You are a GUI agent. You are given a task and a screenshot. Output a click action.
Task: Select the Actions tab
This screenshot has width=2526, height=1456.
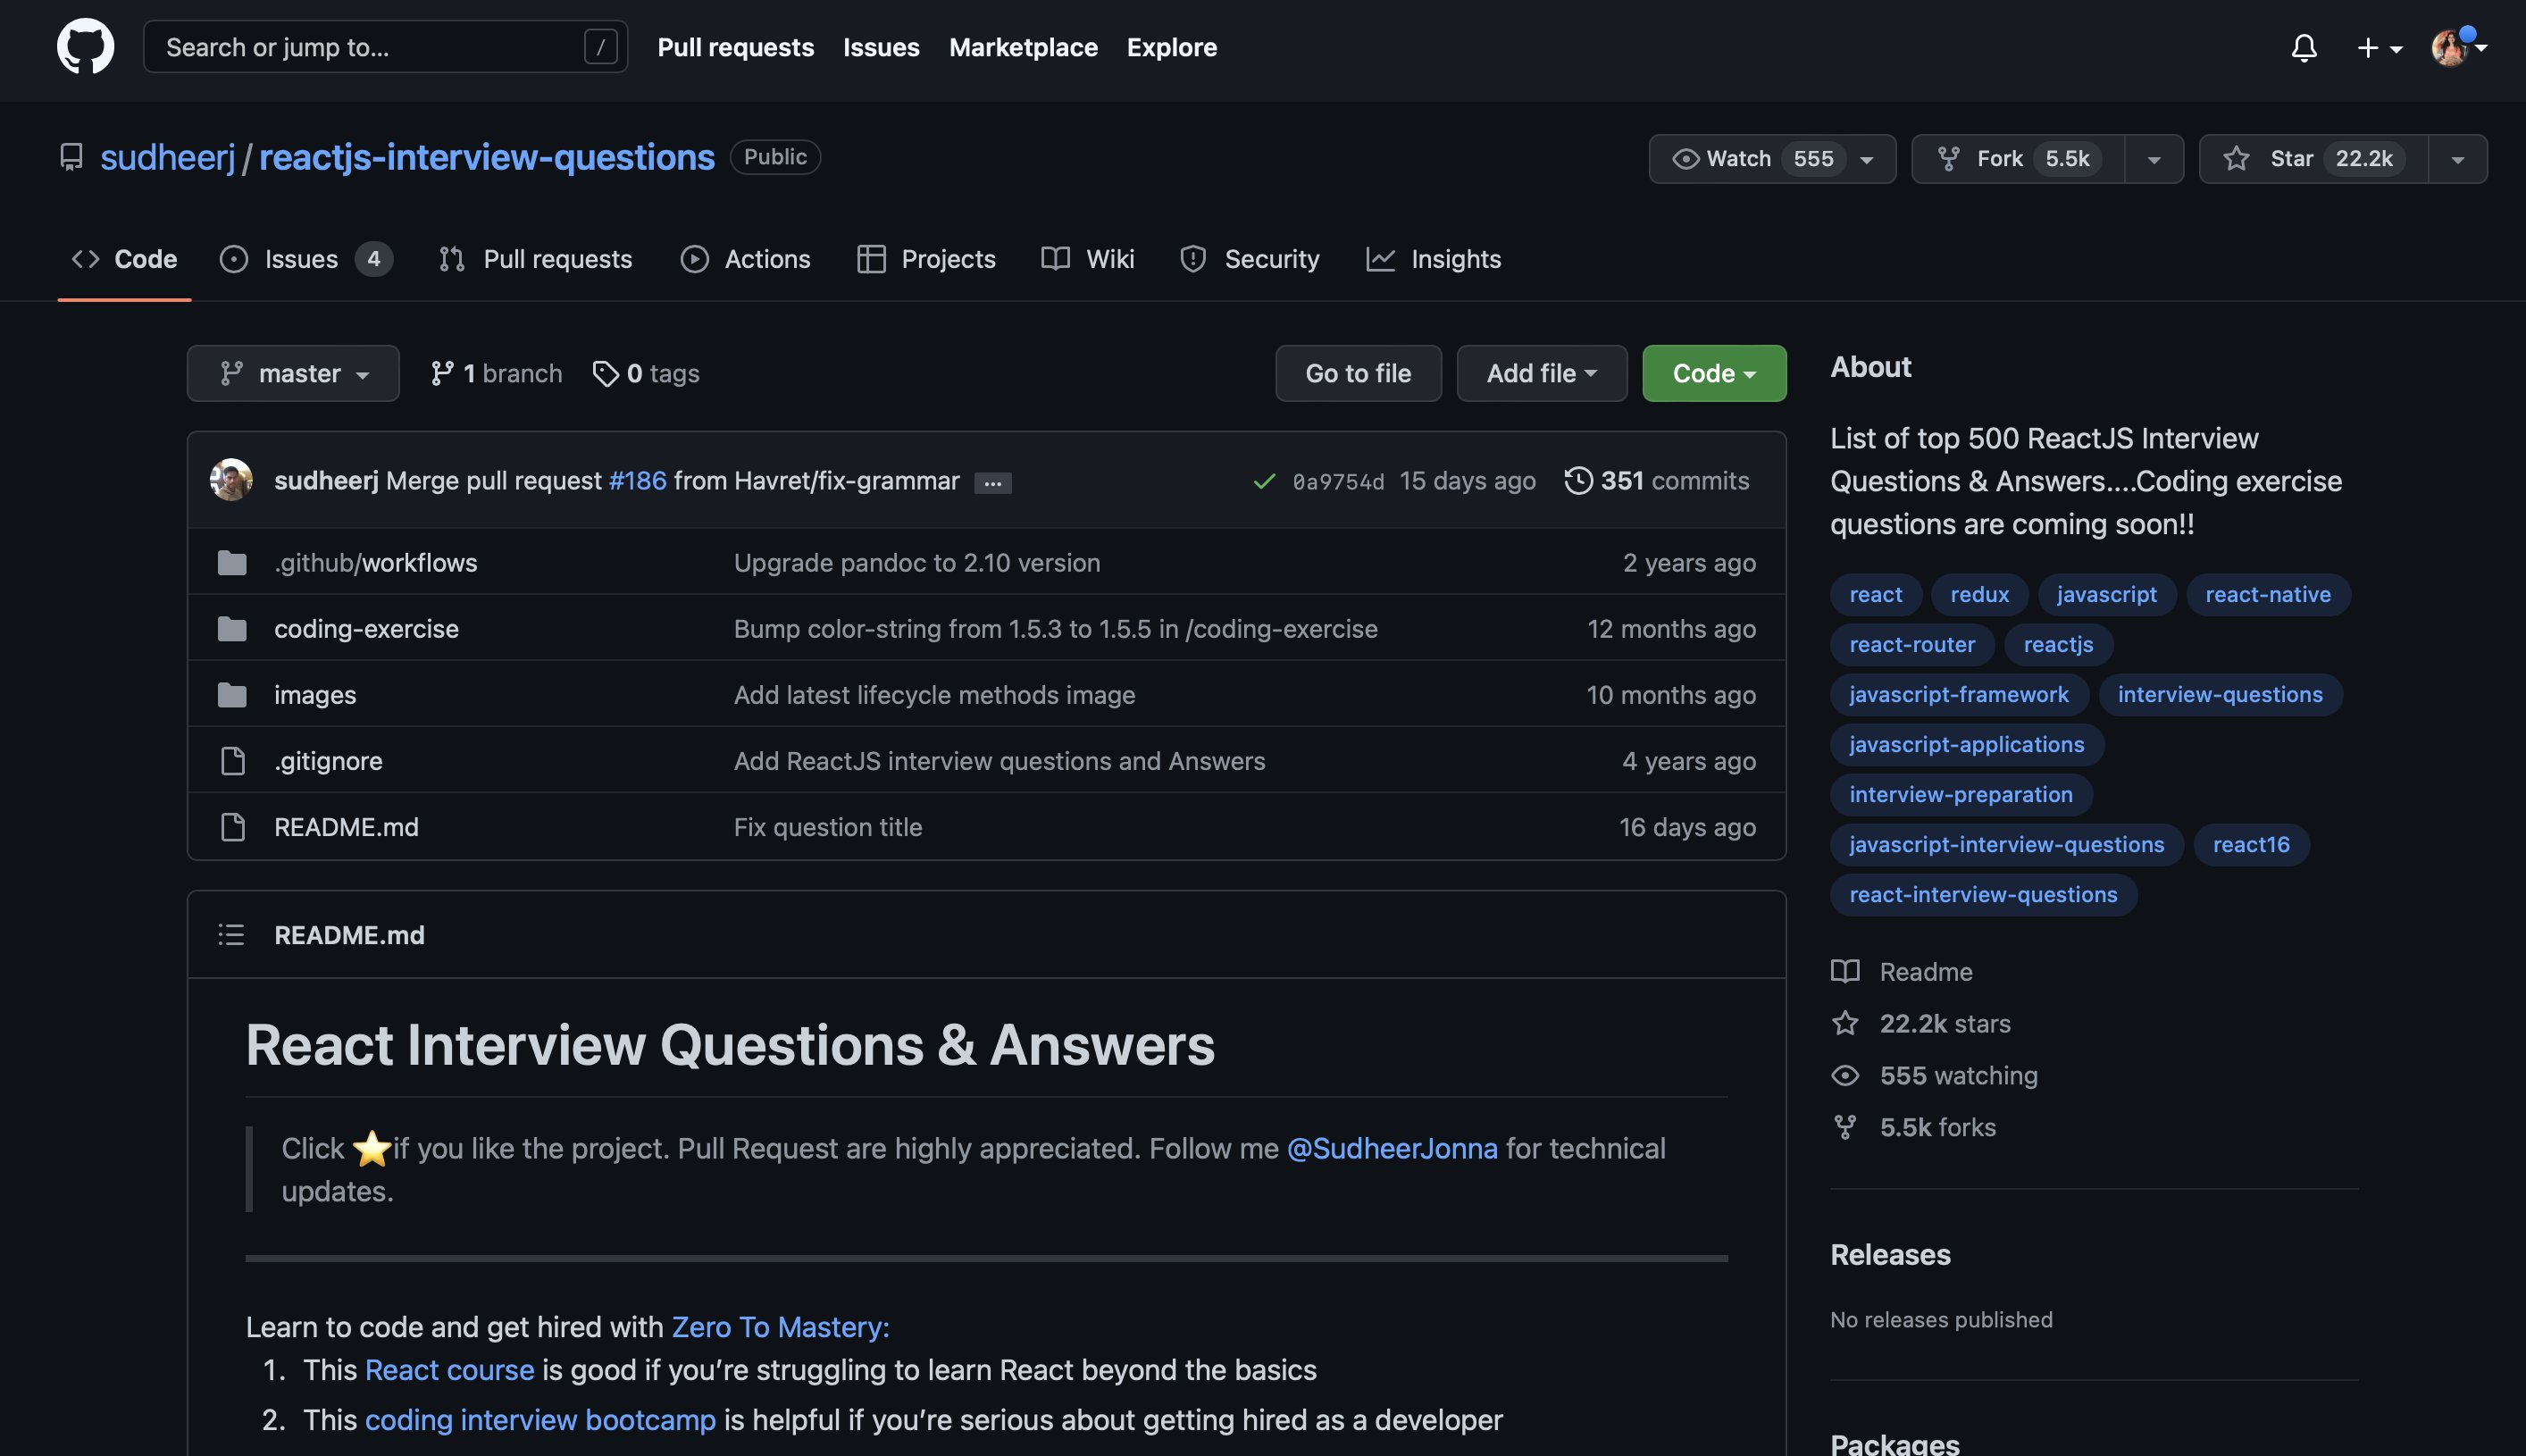click(745, 259)
